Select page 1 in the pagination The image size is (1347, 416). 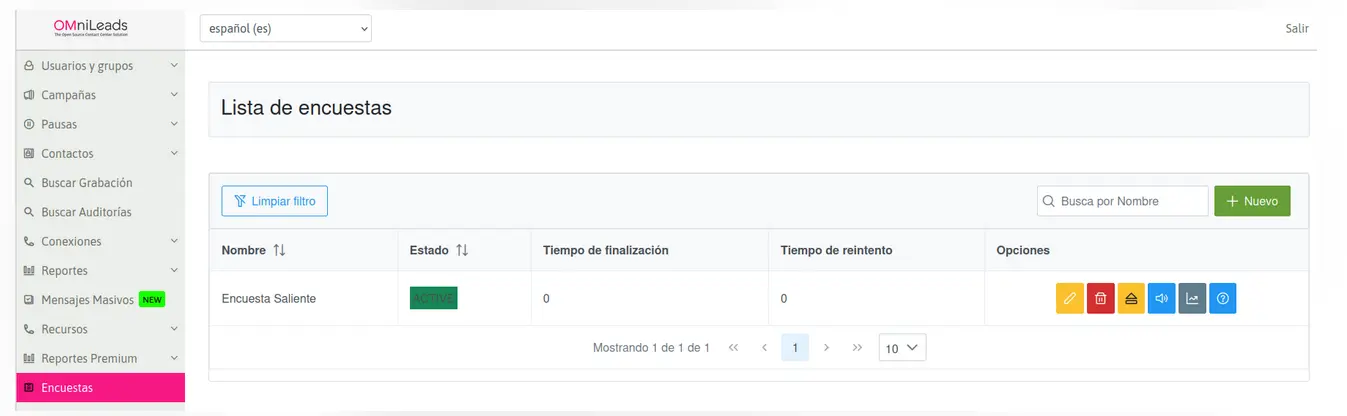[x=794, y=348]
